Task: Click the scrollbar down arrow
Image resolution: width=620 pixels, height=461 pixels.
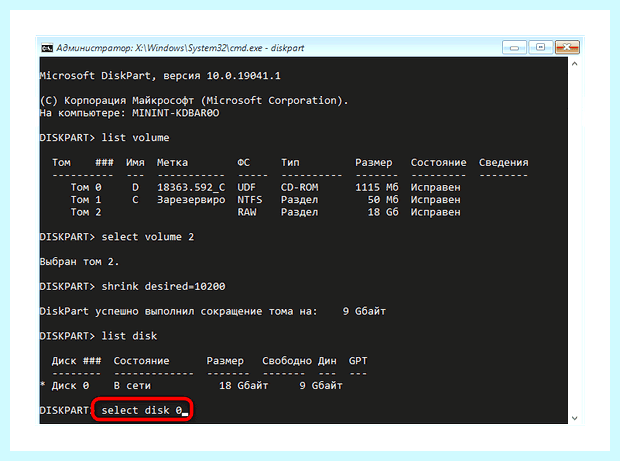Action: pyautogui.click(x=575, y=418)
